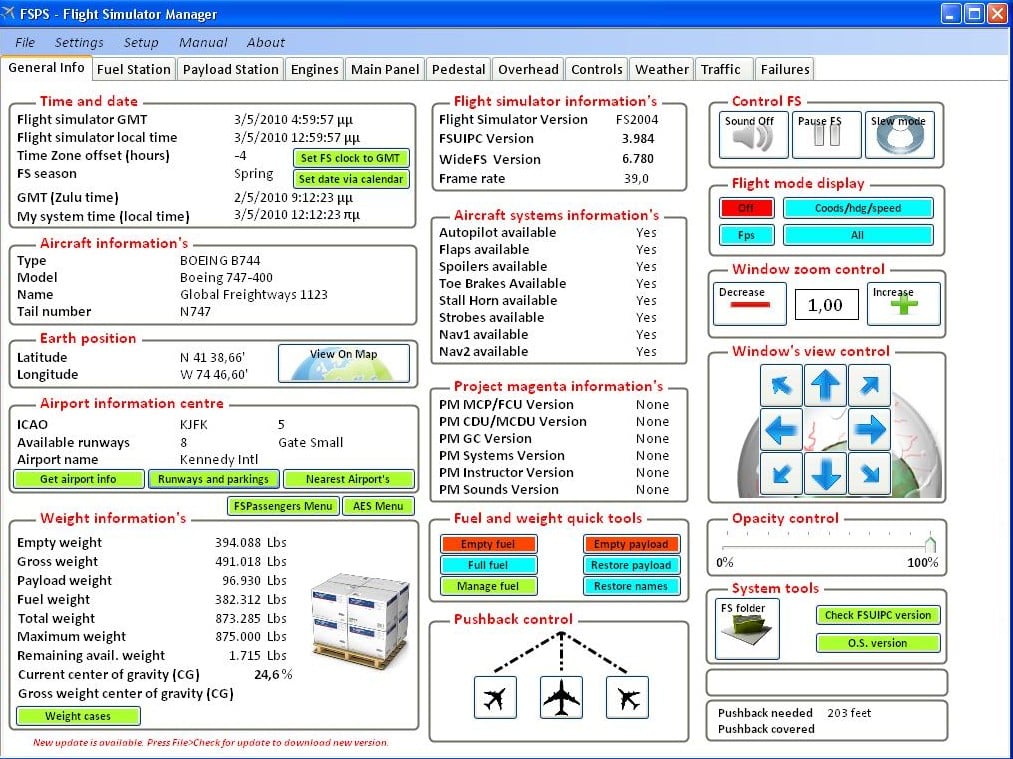The image size is (1013, 759).
Task: Toggle the Sound Off speaker button
Action: coord(749,134)
